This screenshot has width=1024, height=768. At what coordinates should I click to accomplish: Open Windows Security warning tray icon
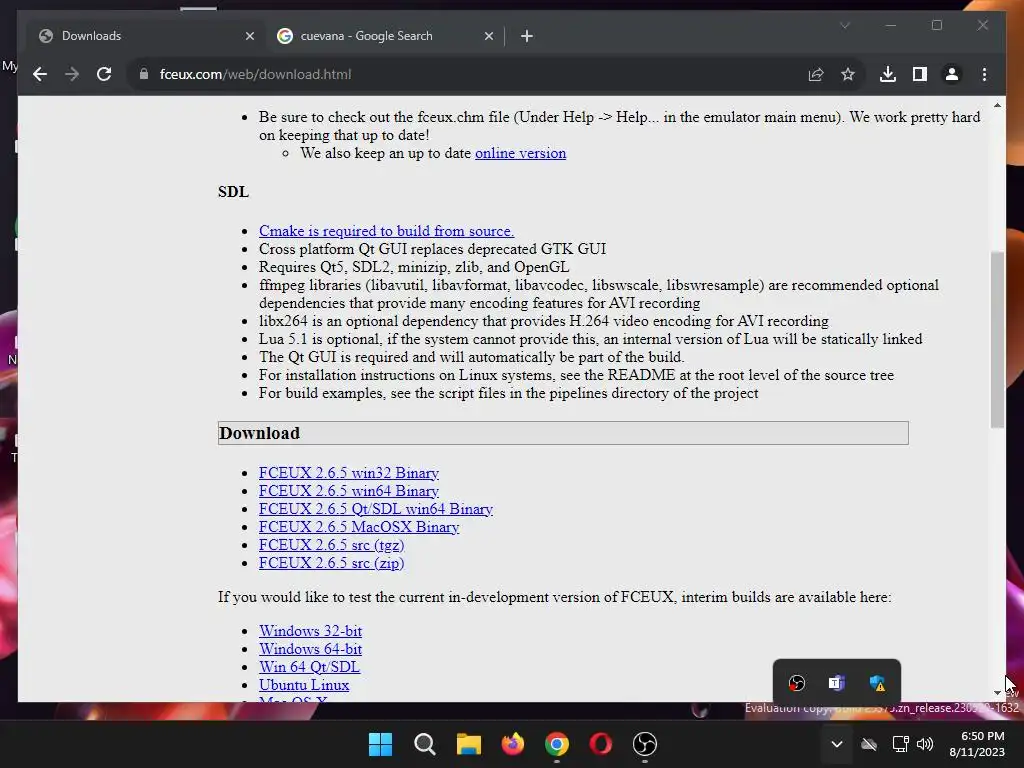click(877, 683)
